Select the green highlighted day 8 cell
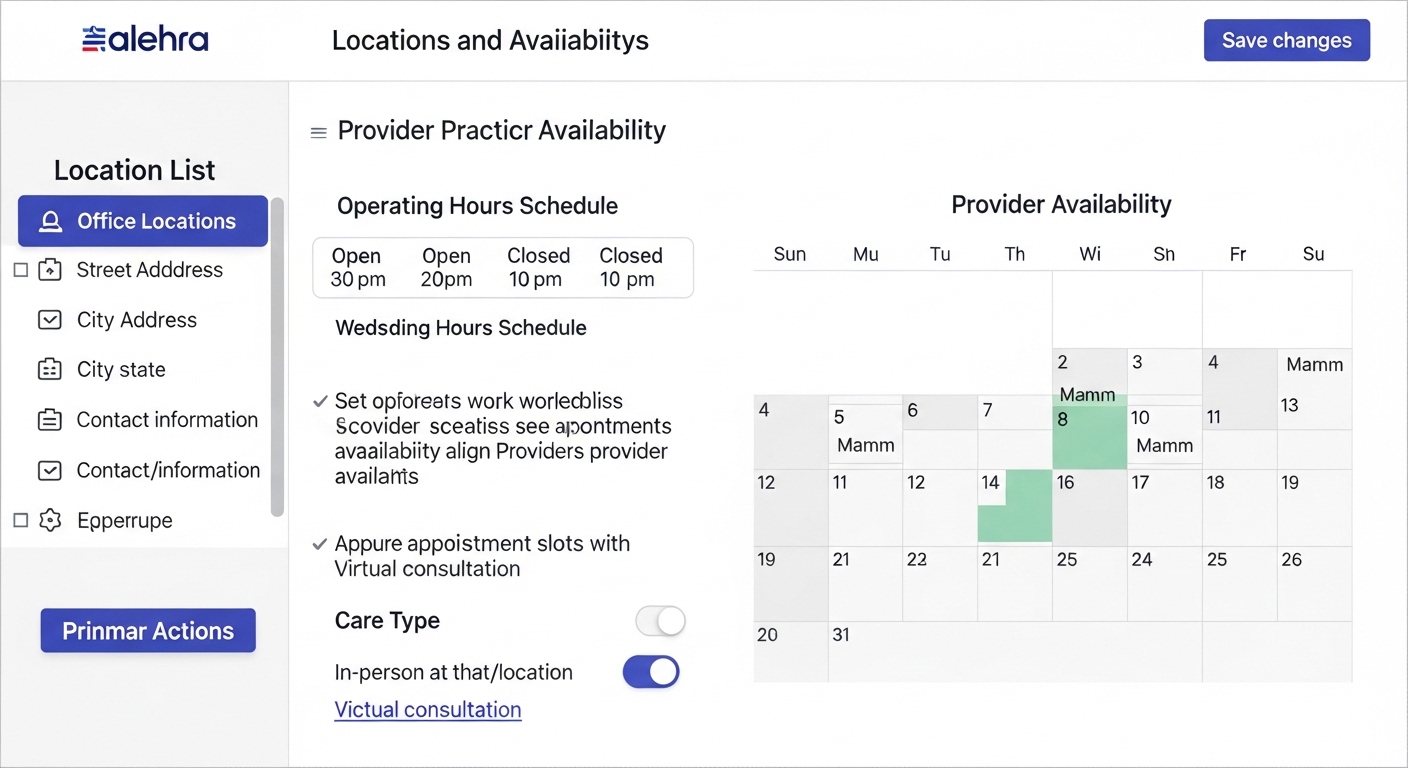This screenshot has width=1408, height=768. [1089, 432]
